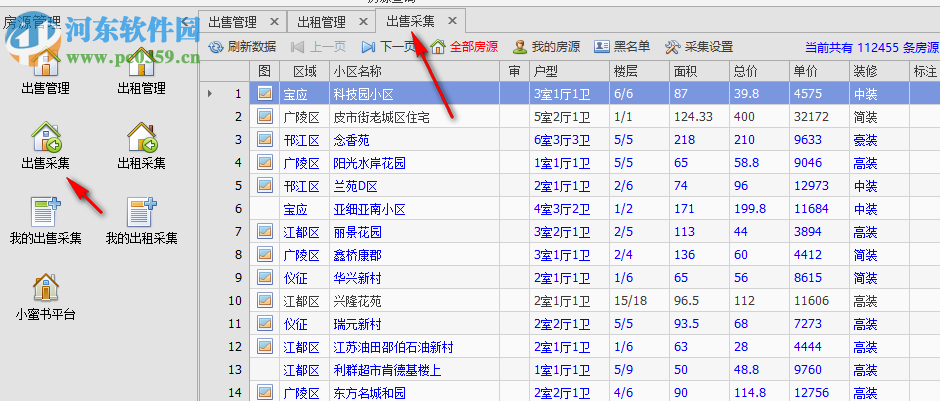
Task: Select the 念香苑 listing name
Action: (351, 140)
